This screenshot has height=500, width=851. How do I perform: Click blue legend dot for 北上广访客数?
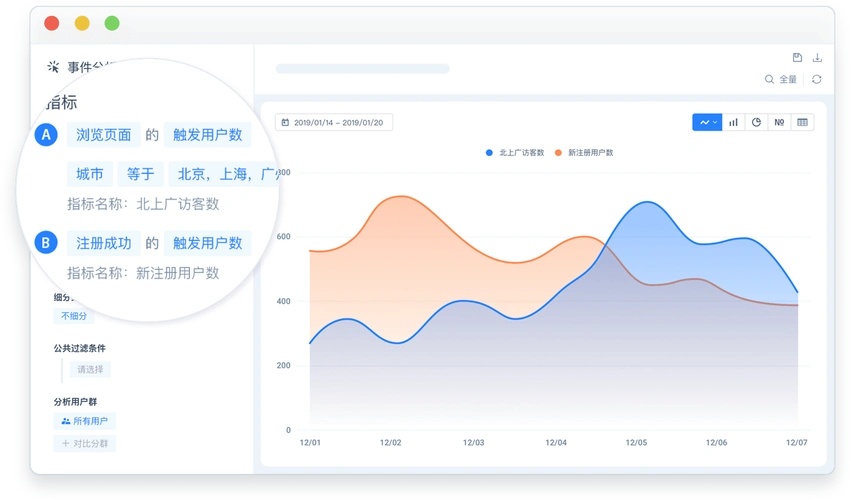click(x=489, y=153)
